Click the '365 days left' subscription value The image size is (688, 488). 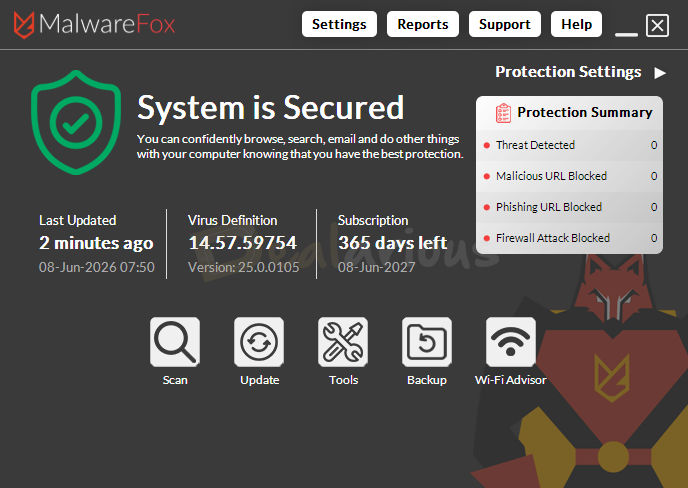click(393, 243)
